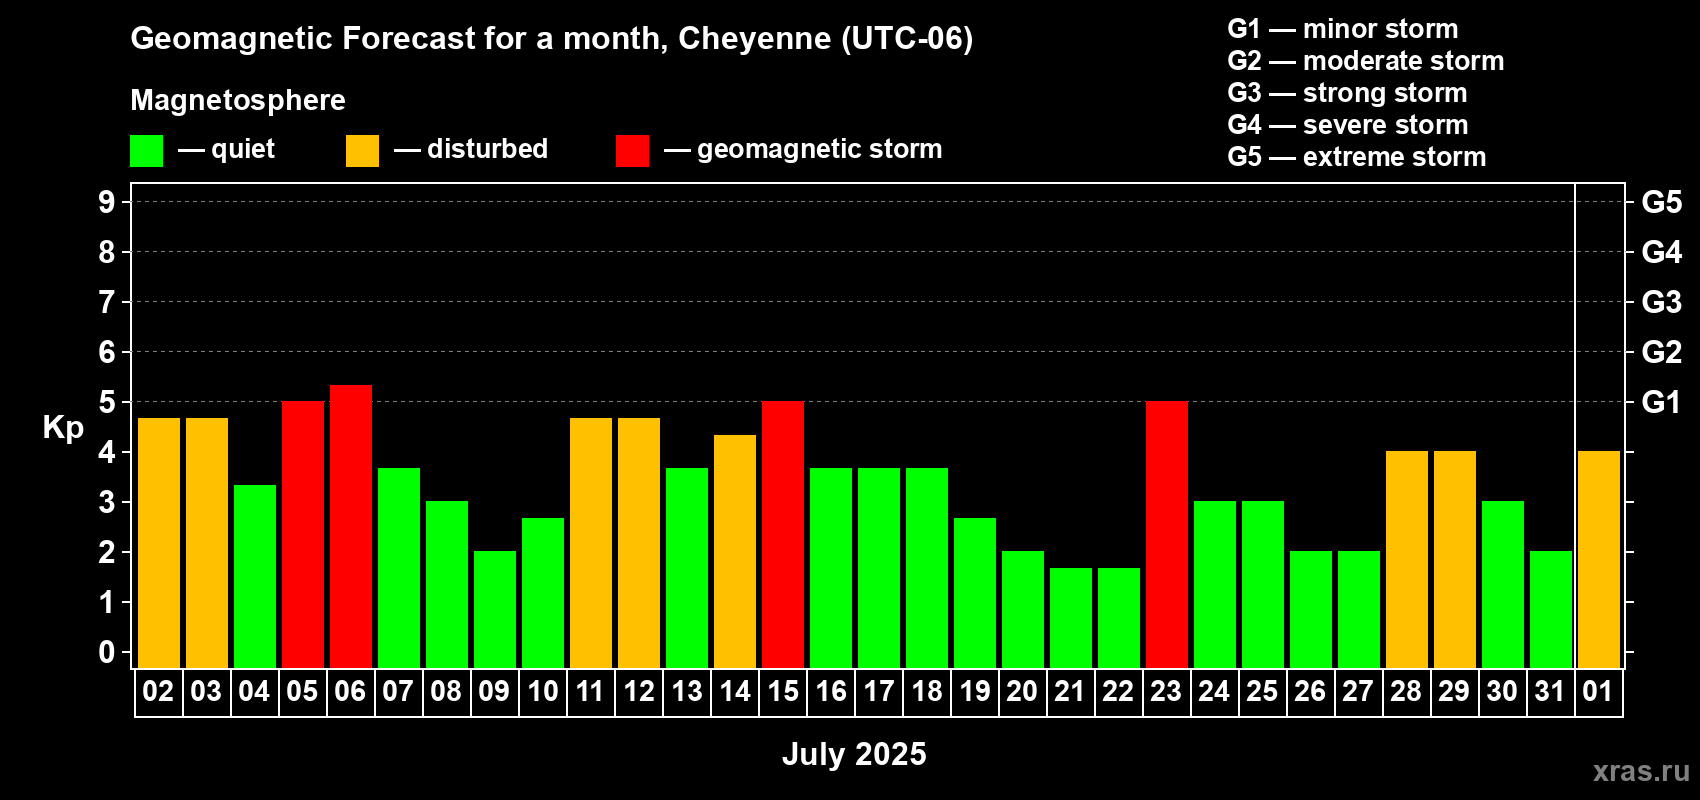Screen dimensions: 1700x800
Task: Select the red bar for July 15
Action: point(783,535)
